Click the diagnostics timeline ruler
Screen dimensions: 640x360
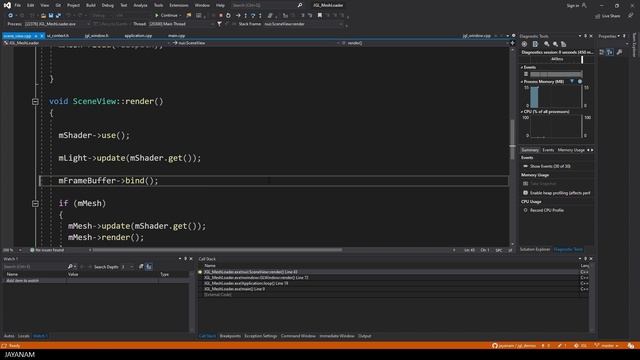point(557,59)
